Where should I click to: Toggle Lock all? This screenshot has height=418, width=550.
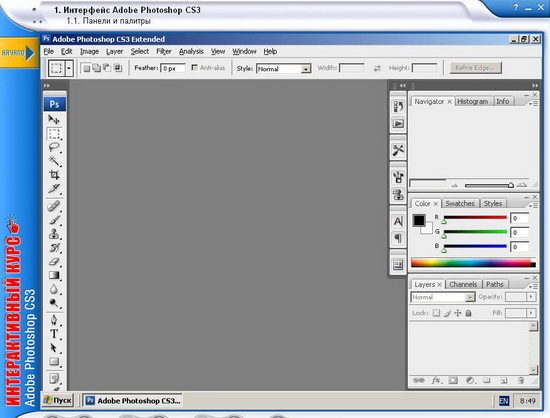click(468, 313)
